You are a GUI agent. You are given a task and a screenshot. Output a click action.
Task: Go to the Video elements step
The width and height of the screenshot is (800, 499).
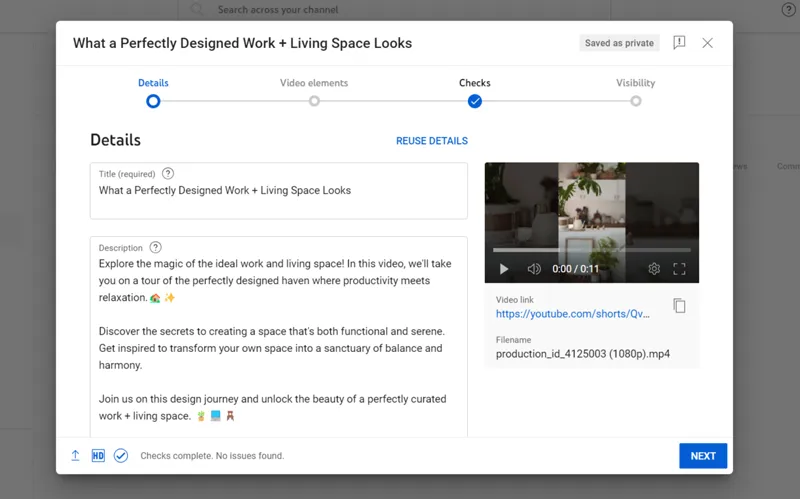pyautogui.click(x=314, y=100)
